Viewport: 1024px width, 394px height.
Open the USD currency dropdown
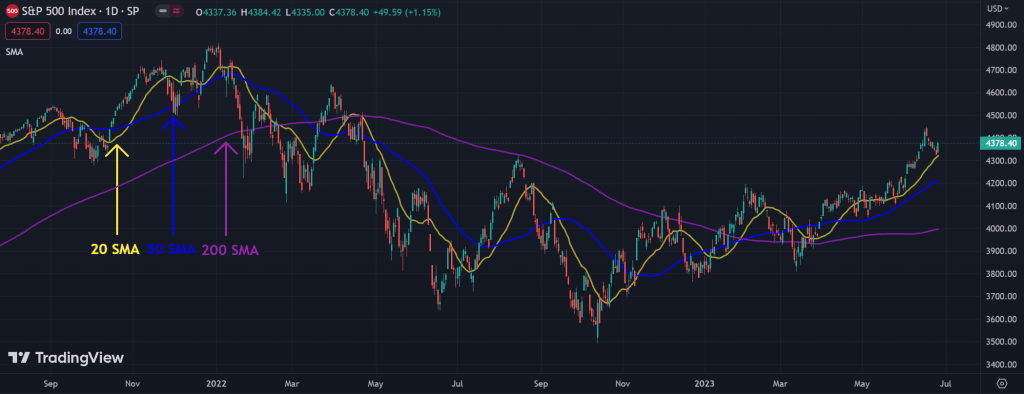[997, 8]
